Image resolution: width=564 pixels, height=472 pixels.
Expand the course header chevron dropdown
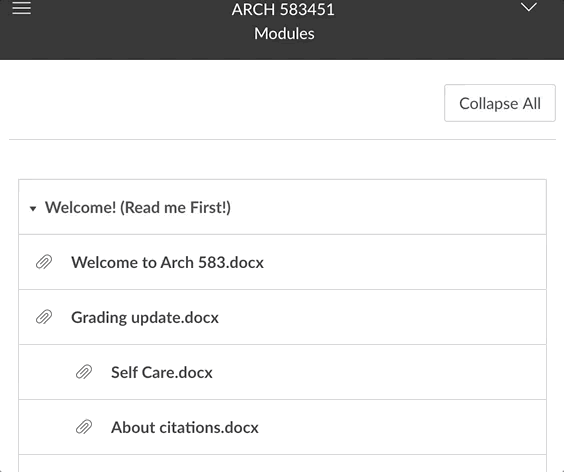[529, 6]
